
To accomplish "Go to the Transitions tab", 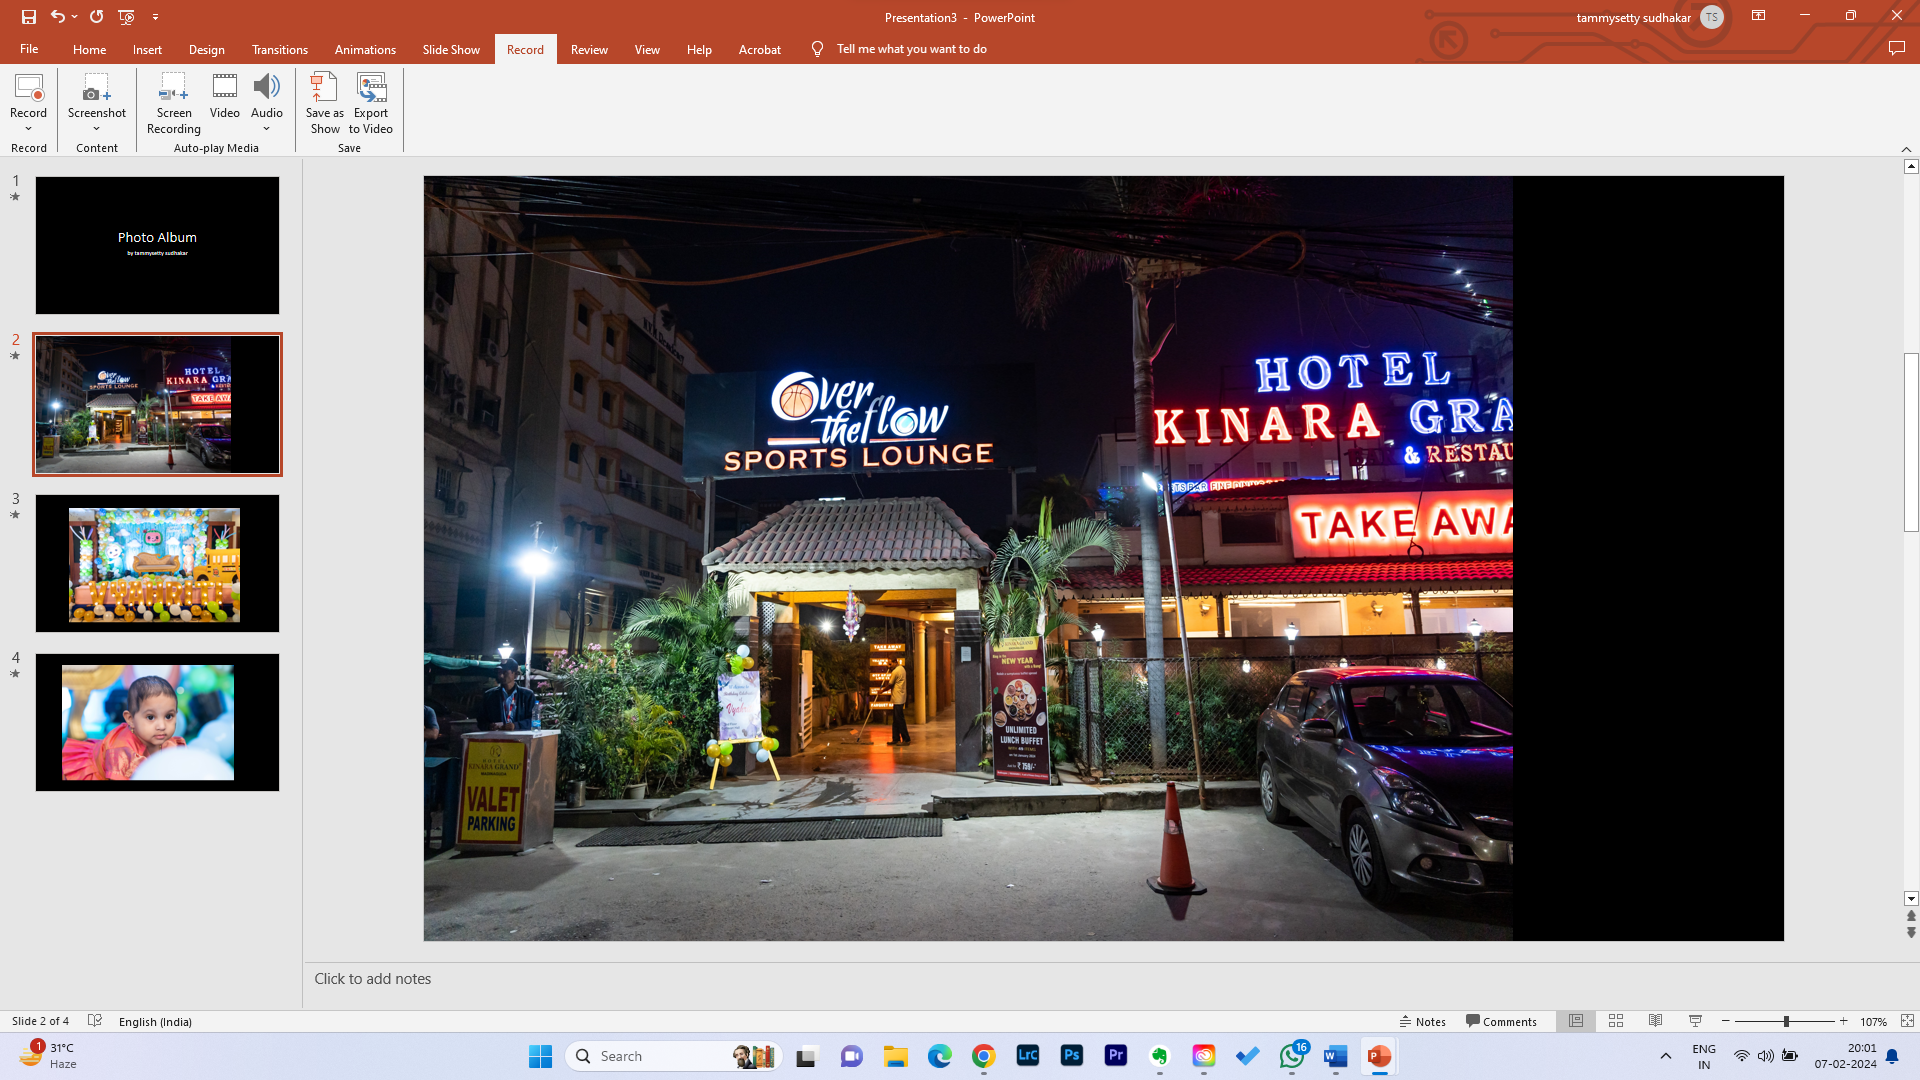I will tap(280, 49).
